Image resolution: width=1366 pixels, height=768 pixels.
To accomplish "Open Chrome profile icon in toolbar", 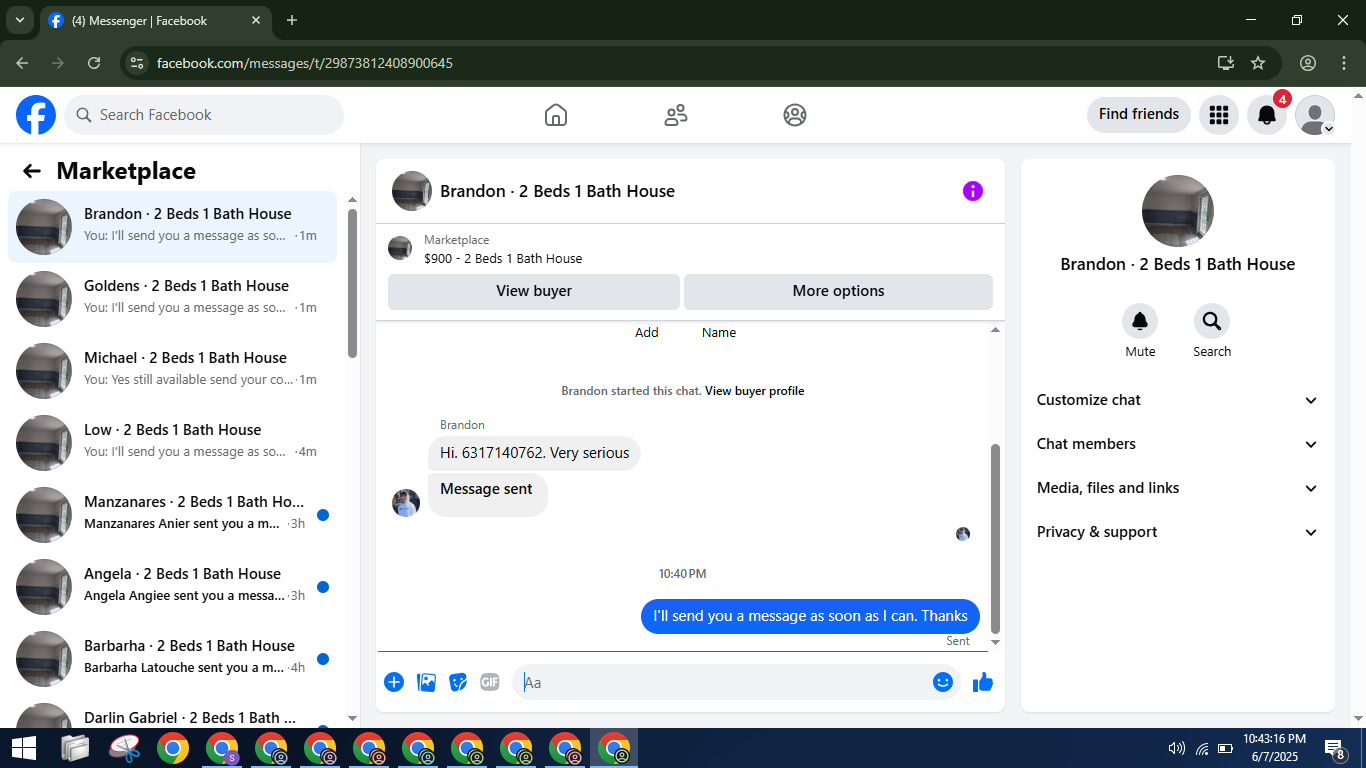I will pos(1308,63).
